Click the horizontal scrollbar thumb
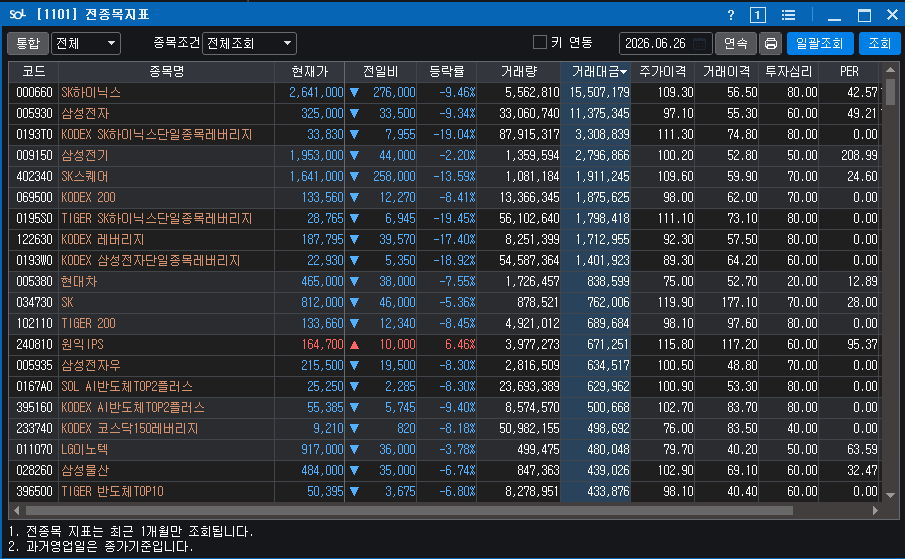 tap(409, 511)
